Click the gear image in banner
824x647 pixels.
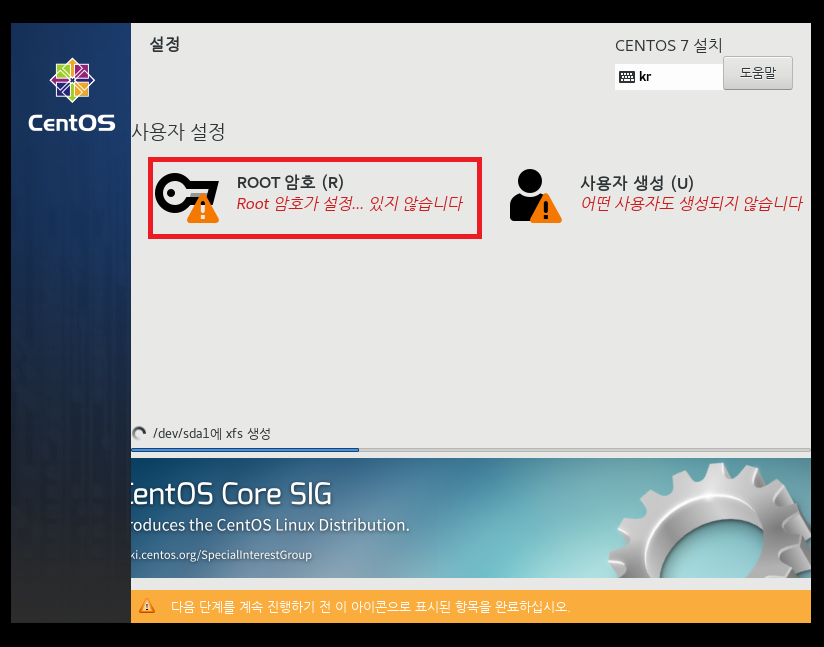tap(709, 520)
